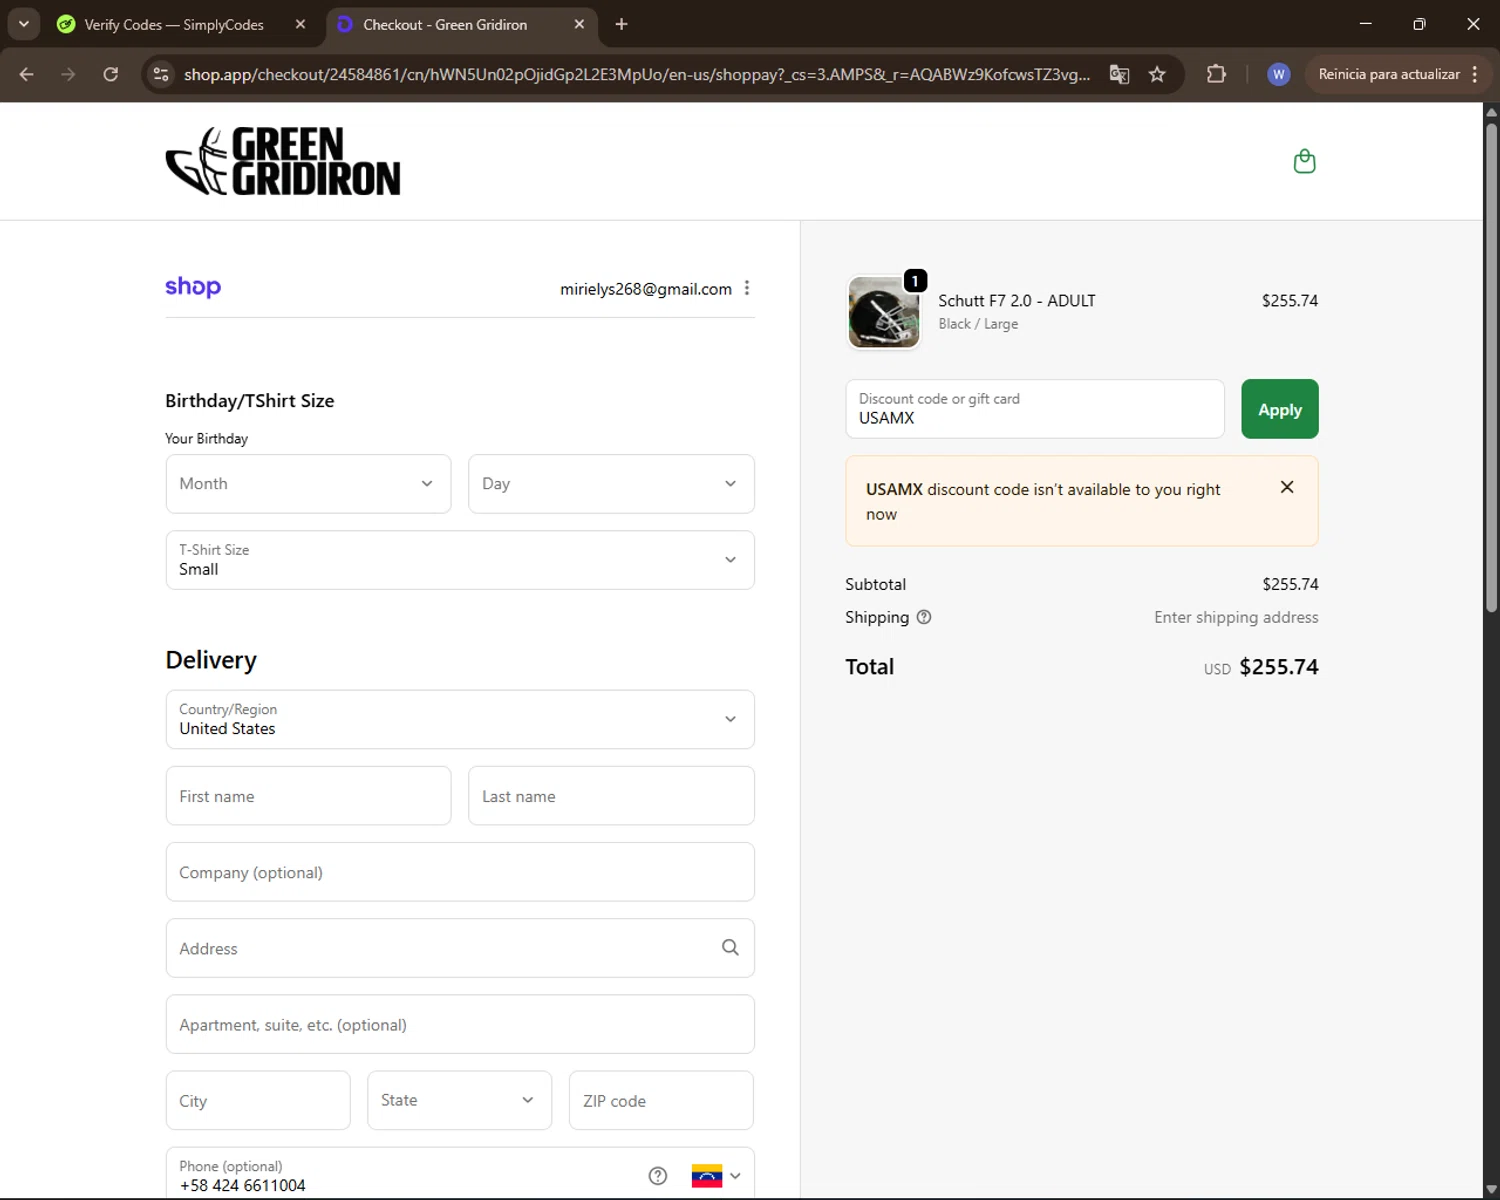Click the browser forward arrow

click(x=68, y=74)
